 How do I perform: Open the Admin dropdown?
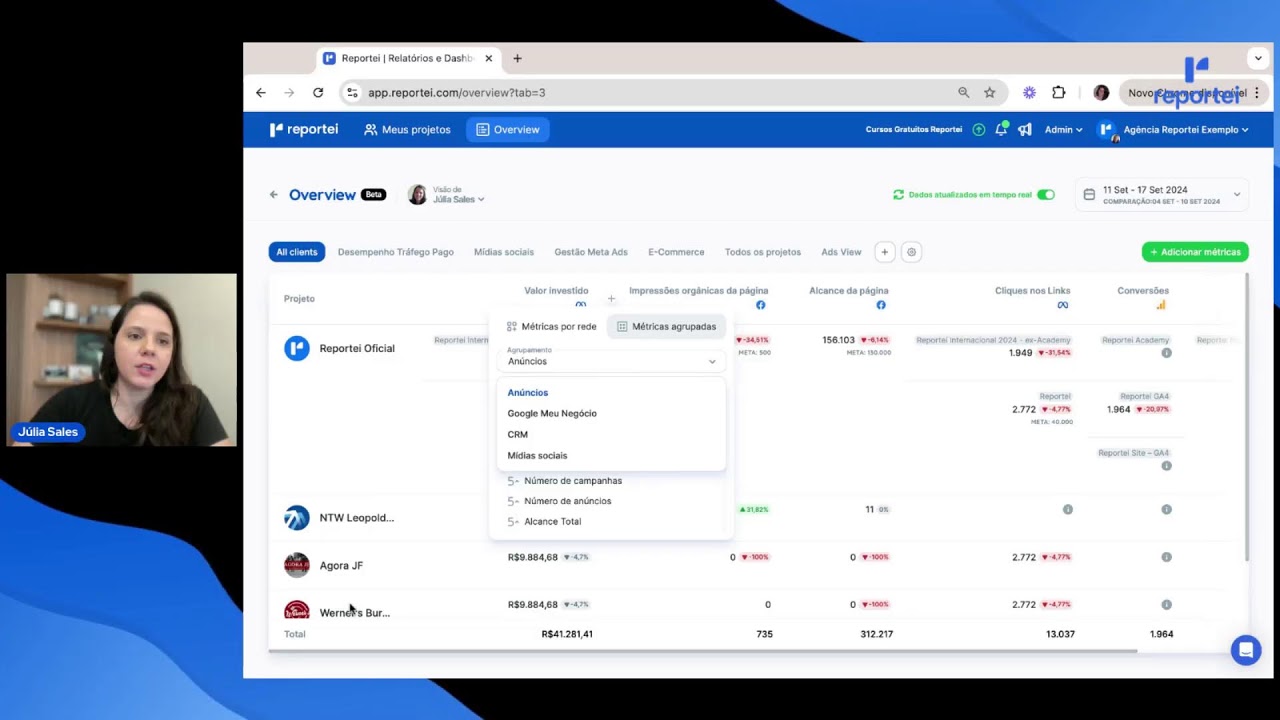[1063, 129]
